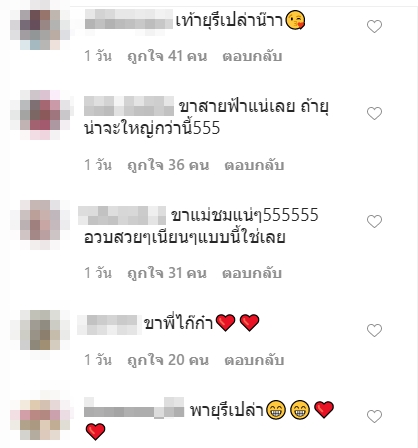The image size is (418, 448).
Task: View who liked: ถูกใจ 41 คน
Action: point(167,56)
